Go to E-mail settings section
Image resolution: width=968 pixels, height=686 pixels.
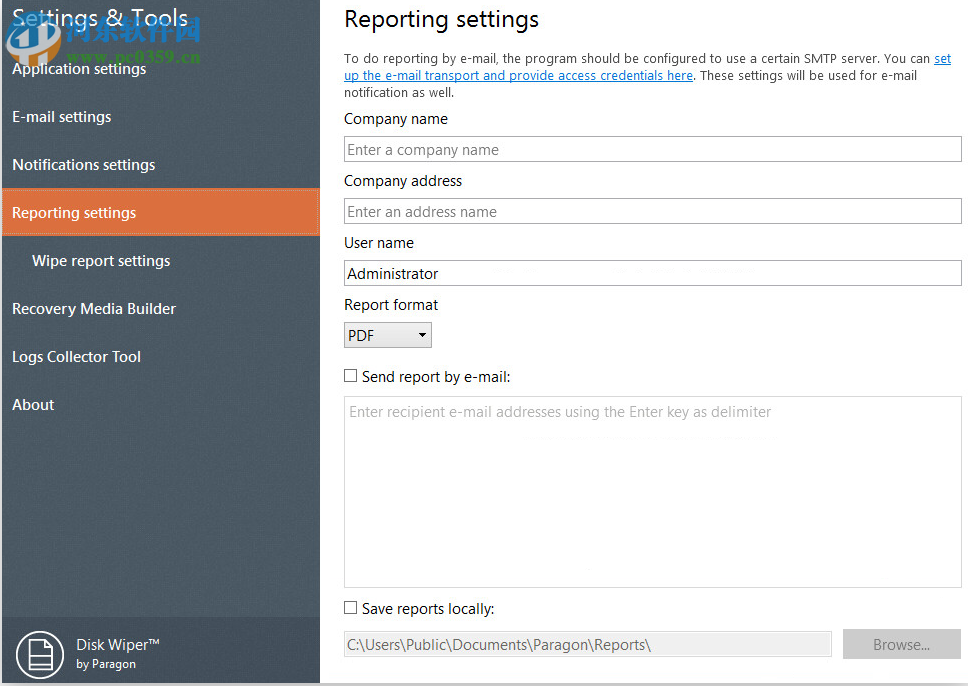click(x=62, y=117)
